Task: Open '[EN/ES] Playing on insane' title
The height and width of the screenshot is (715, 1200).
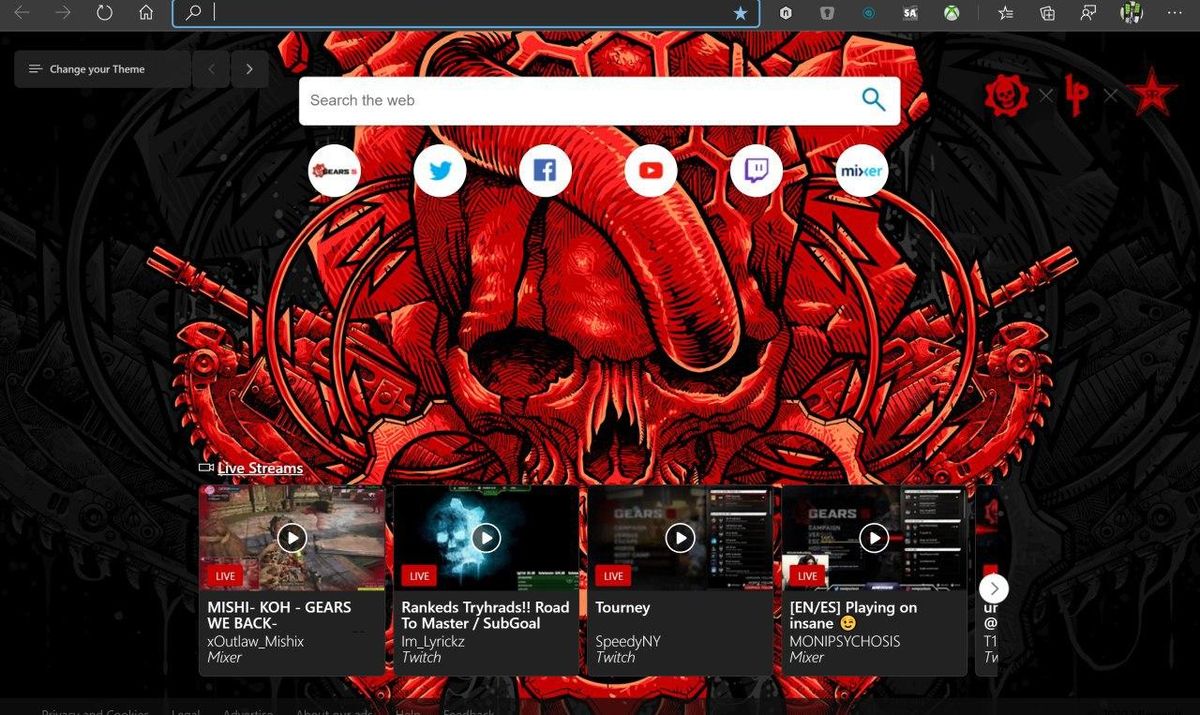Action: (x=853, y=615)
